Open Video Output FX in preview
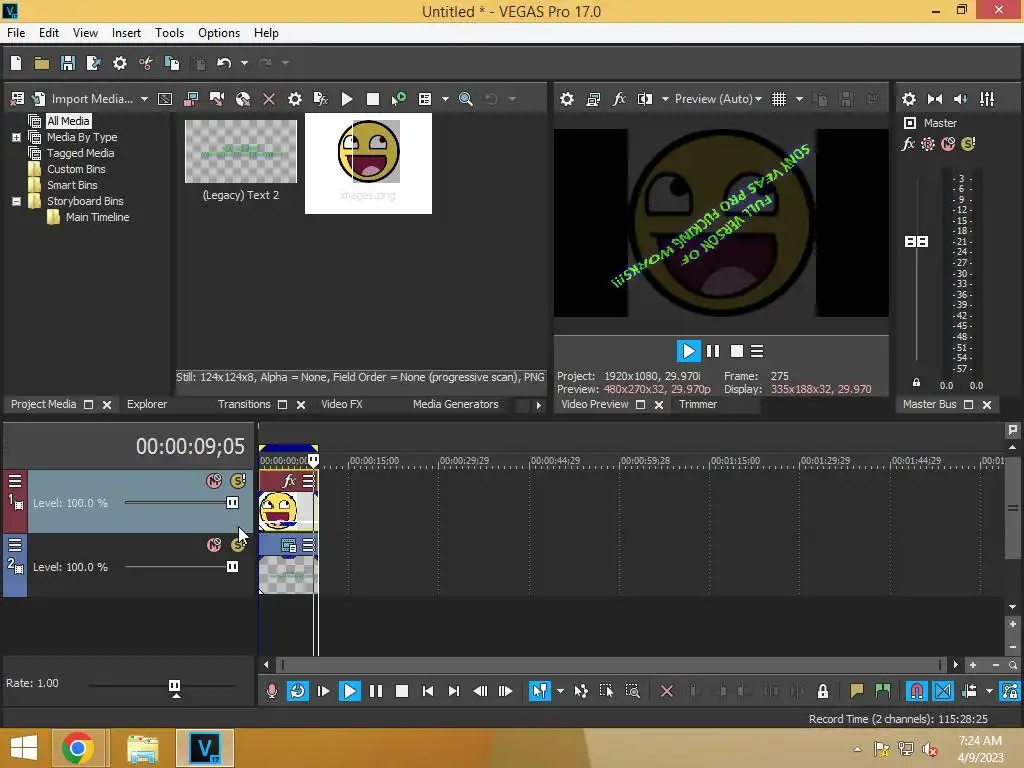Image resolution: width=1024 pixels, height=768 pixels. pyautogui.click(x=618, y=99)
